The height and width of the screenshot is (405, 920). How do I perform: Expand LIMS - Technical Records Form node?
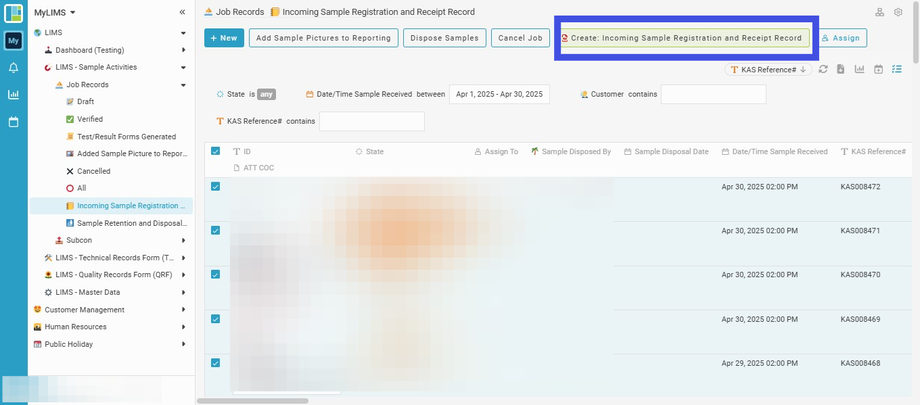click(183, 258)
